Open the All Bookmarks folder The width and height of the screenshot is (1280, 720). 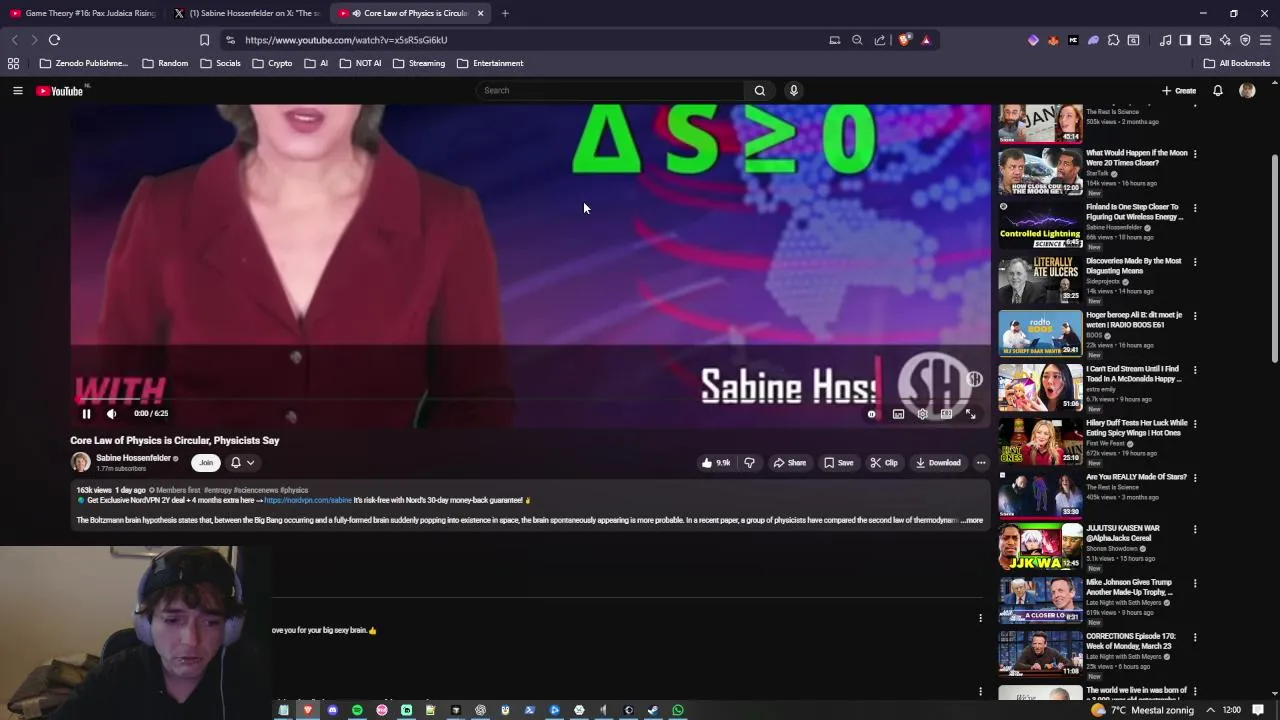1237,63
